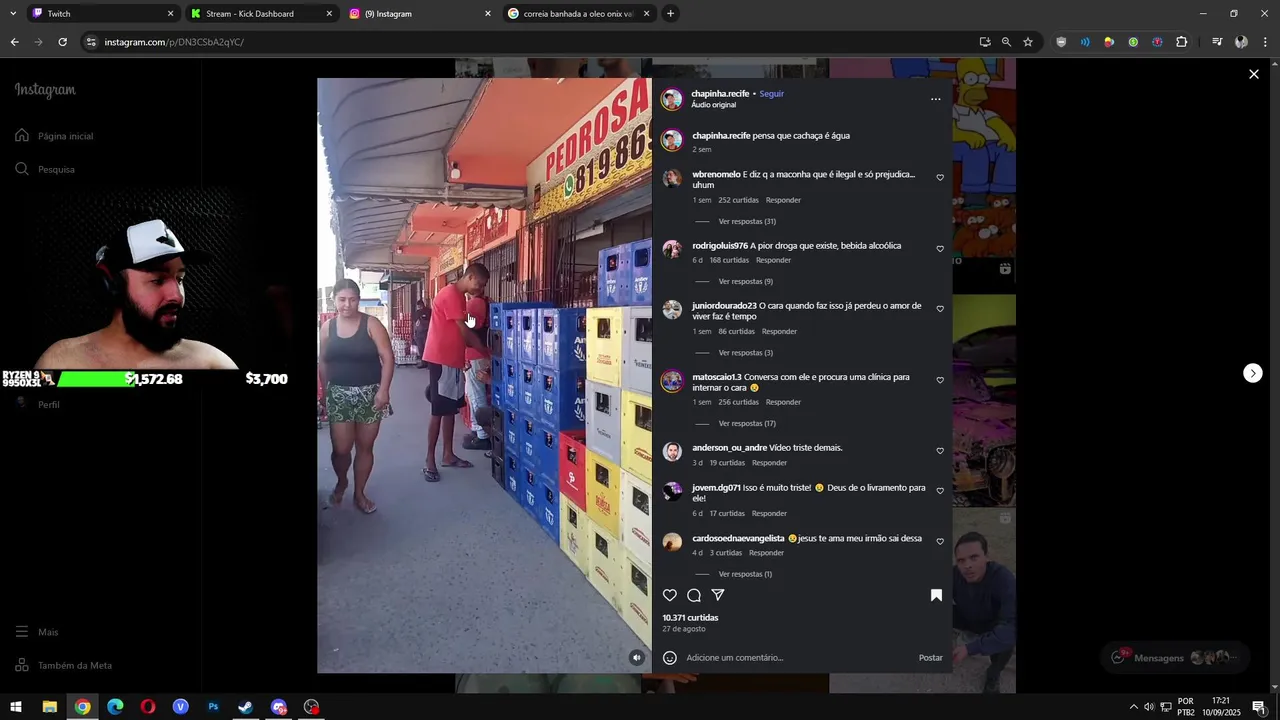Reply to wbrenomelo's comment

[783, 200]
